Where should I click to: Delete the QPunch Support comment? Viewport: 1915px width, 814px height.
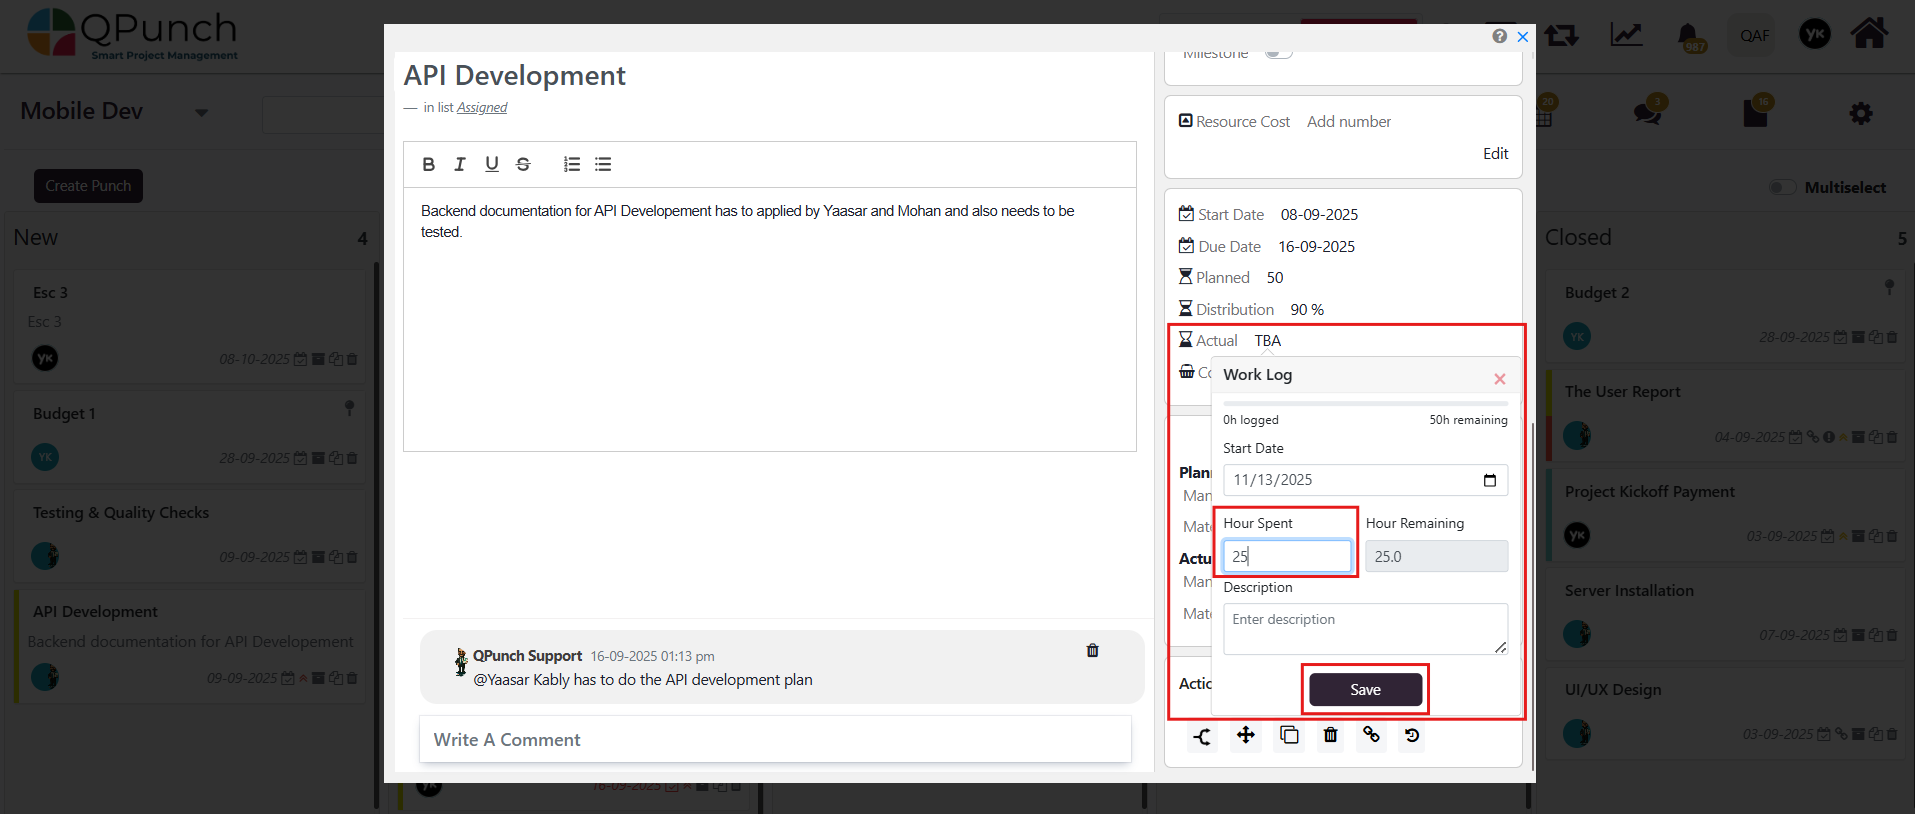1092,650
